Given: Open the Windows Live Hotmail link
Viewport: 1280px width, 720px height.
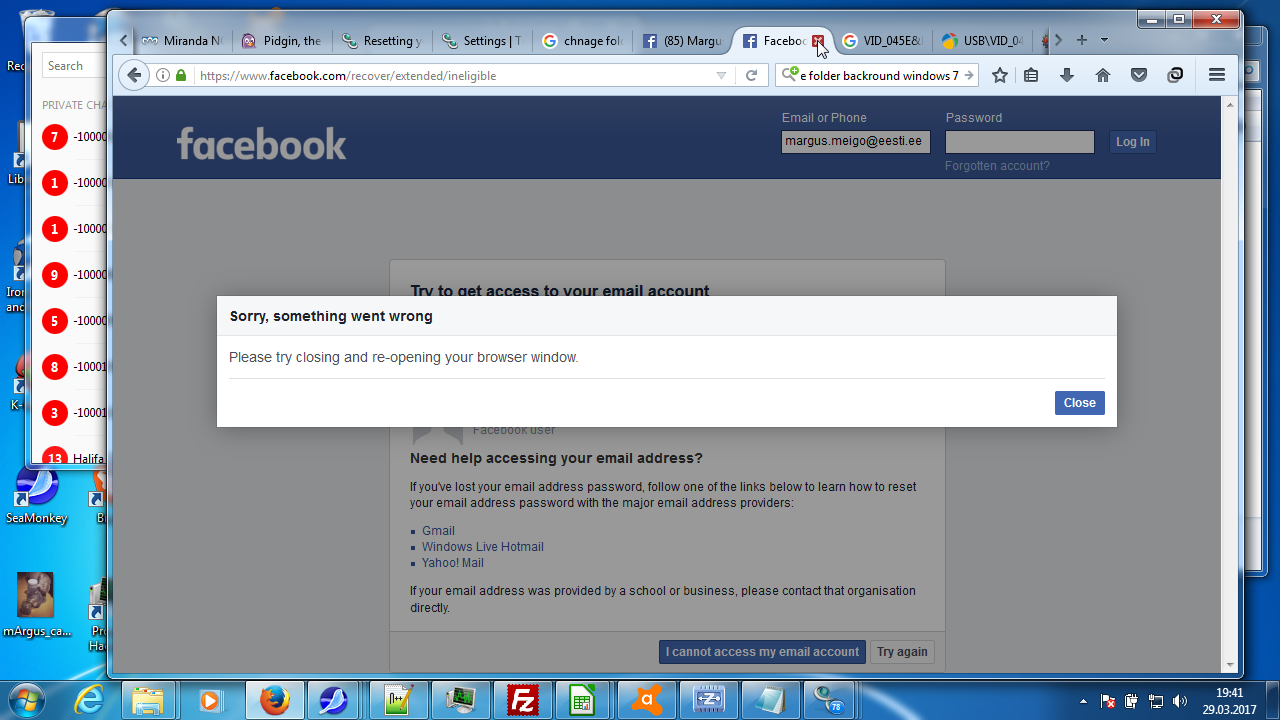Looking at the screenshot, I should tap(483, 547).
